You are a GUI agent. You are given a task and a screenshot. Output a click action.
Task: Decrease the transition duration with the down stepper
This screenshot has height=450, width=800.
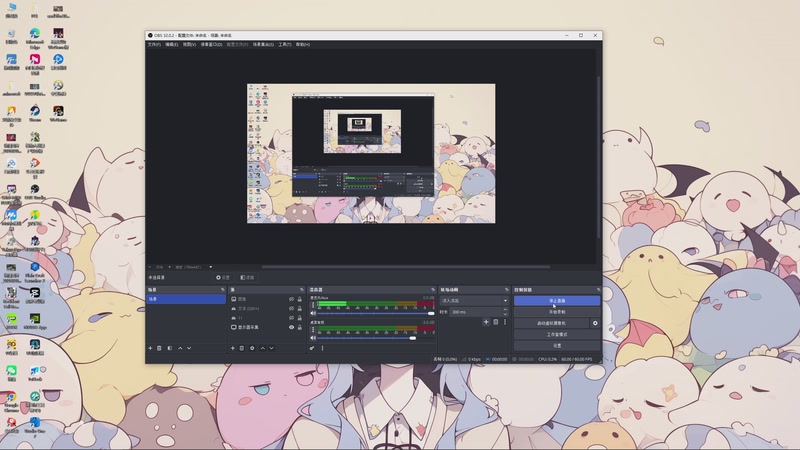(x=505, y=314)
